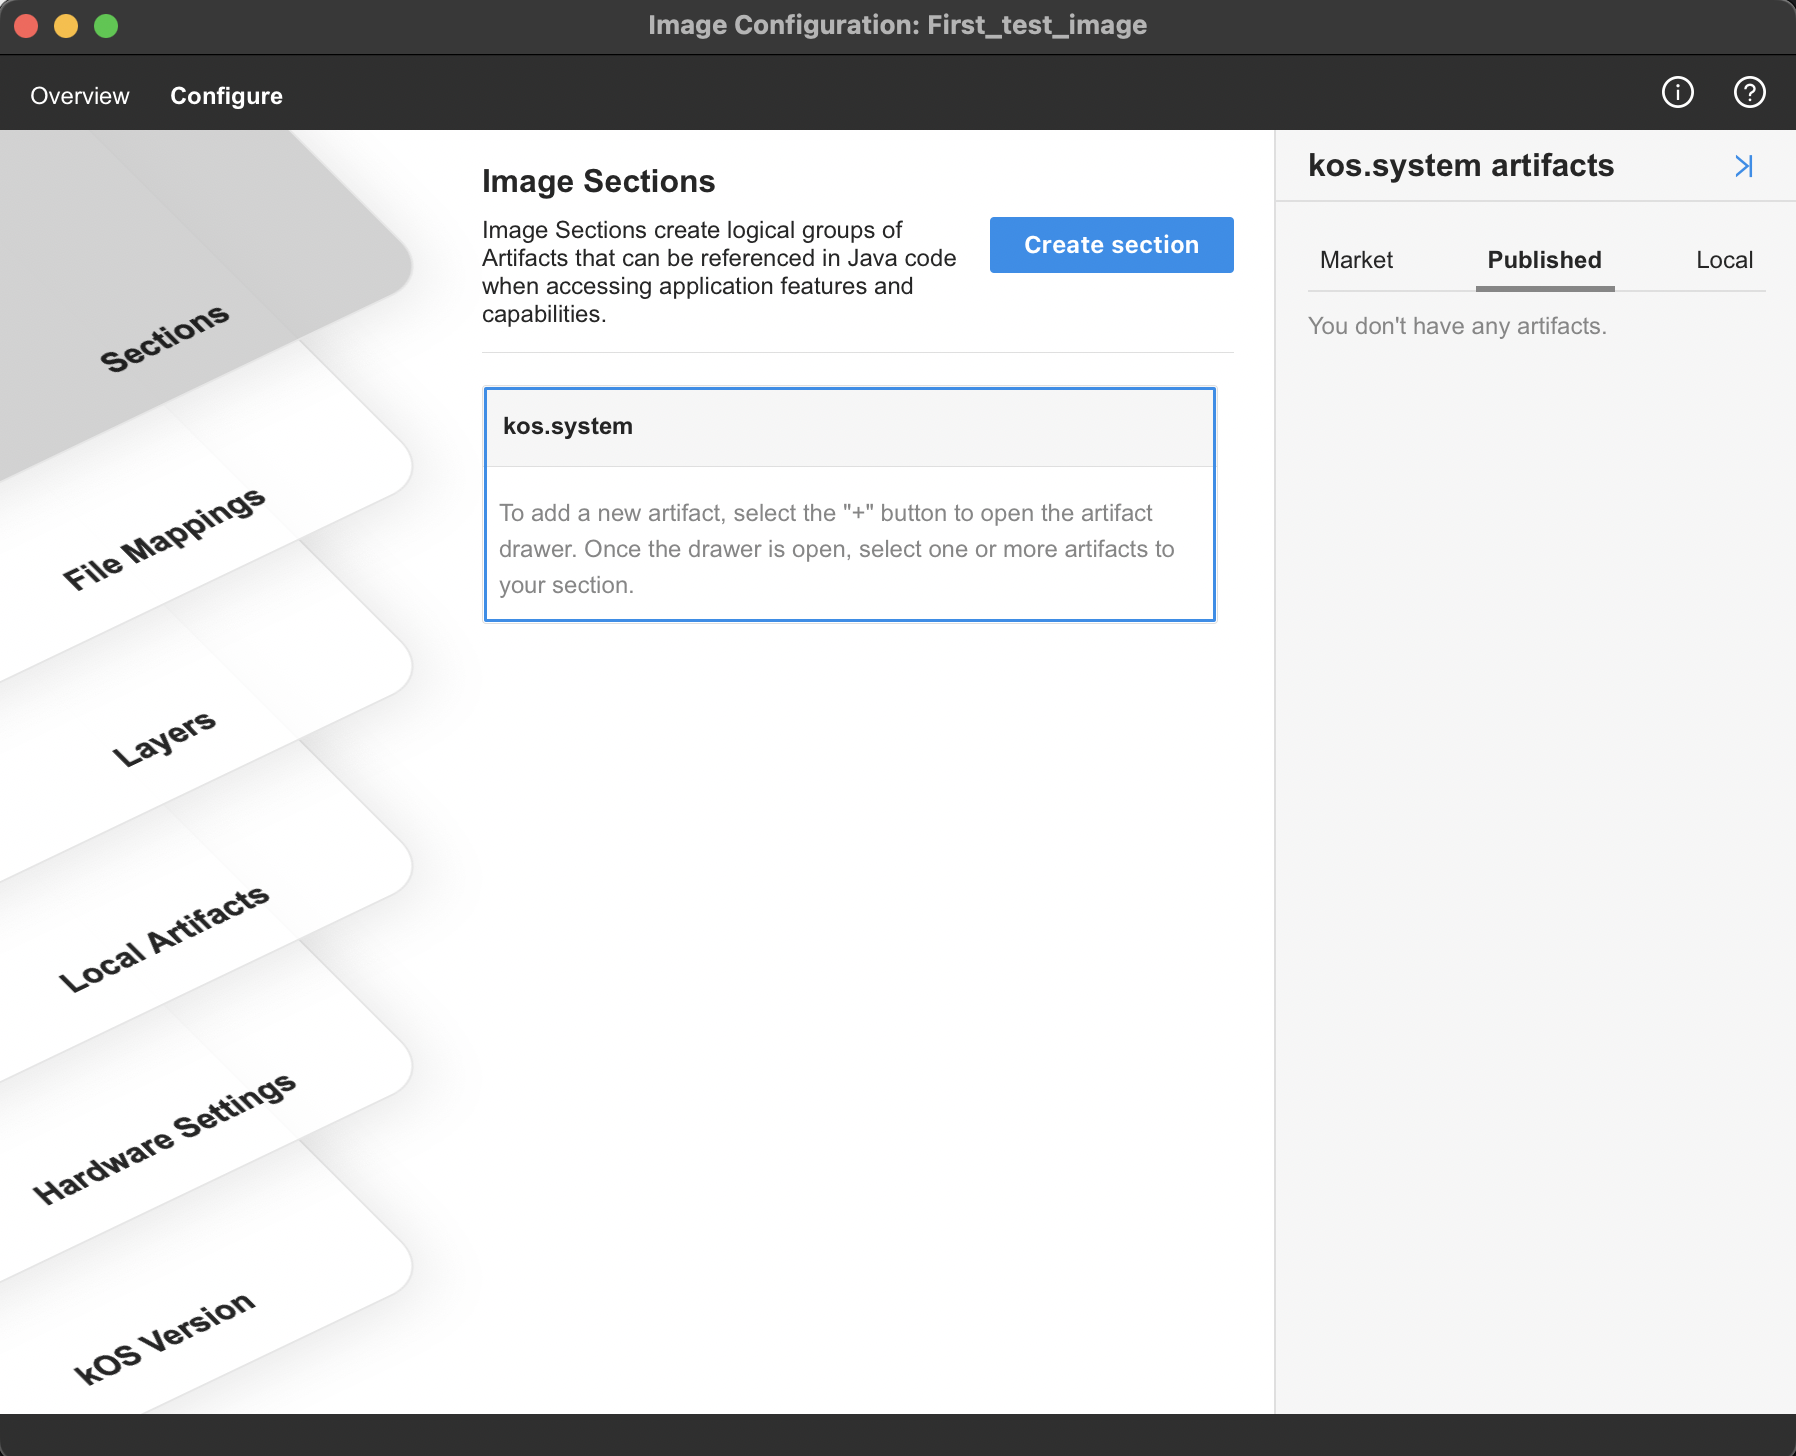Open the info icon in the header
1796x1456 pixels.
[1677, 93]
